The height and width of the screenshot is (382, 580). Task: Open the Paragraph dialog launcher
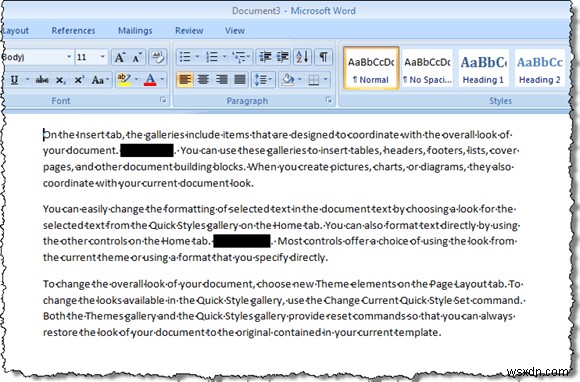click(x=328, y=100)
